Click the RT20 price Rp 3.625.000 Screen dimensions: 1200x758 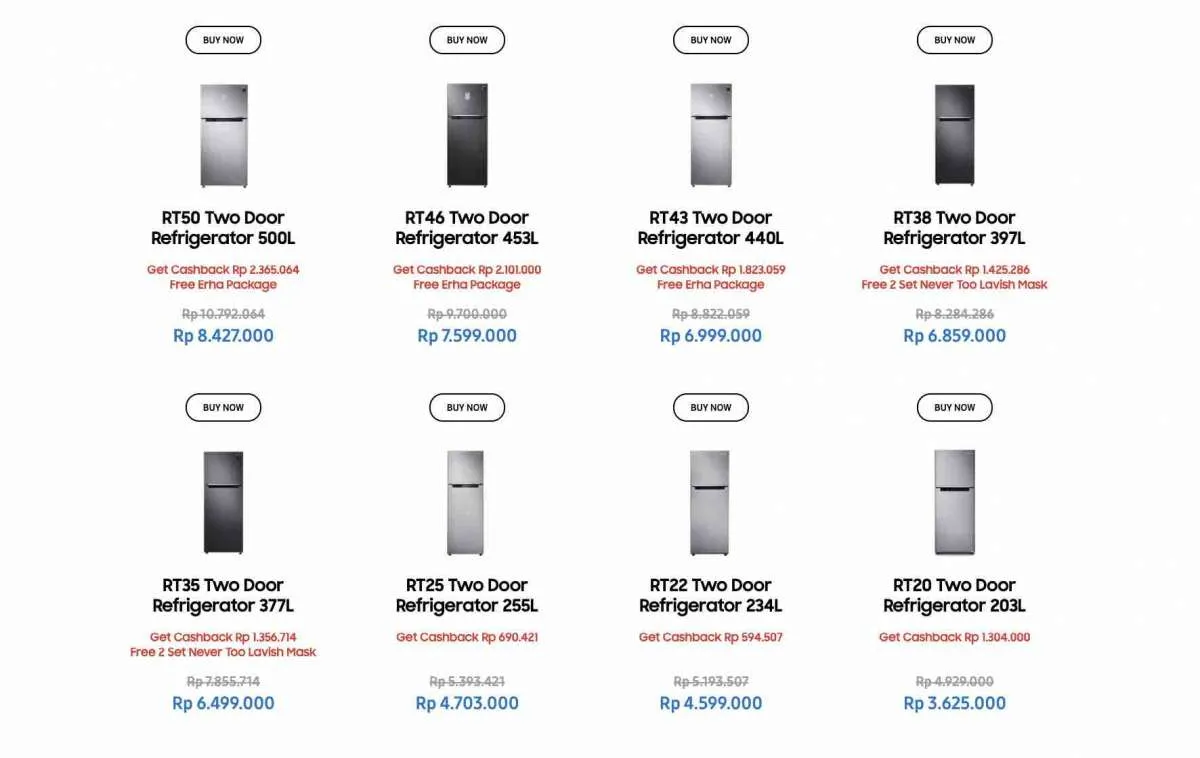tap(954, 703)
